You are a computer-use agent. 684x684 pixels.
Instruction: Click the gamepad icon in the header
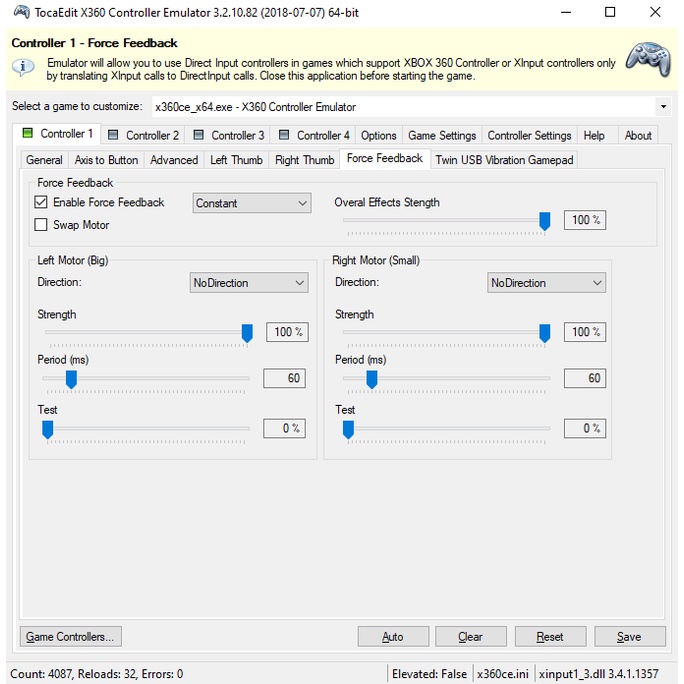pyautogui.click(x=648, y=59)
